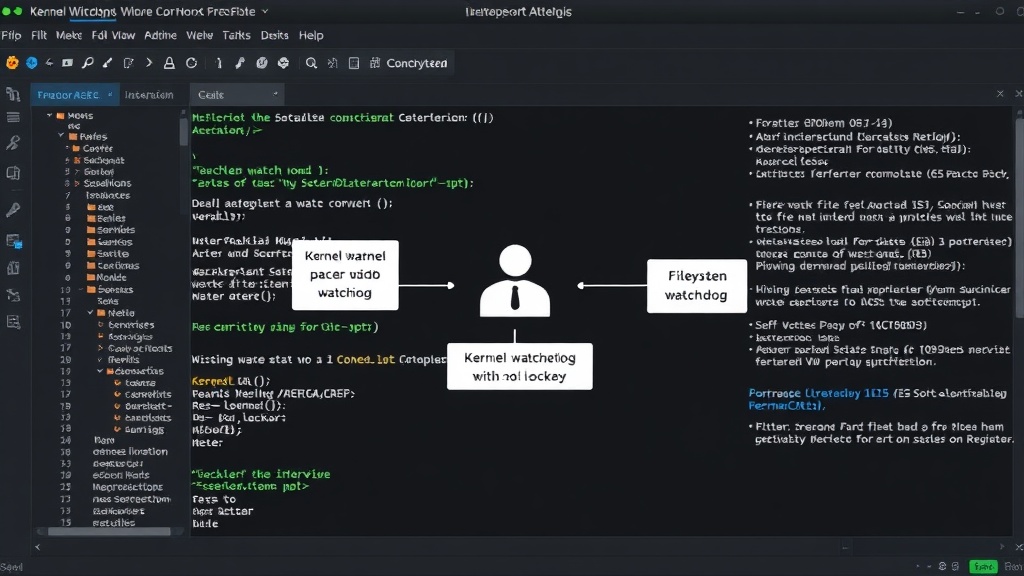1024x576 pixels.
Task: Click the blue 'Portreace Lireteday 1E15' link
Action: [x=818, y=393]
